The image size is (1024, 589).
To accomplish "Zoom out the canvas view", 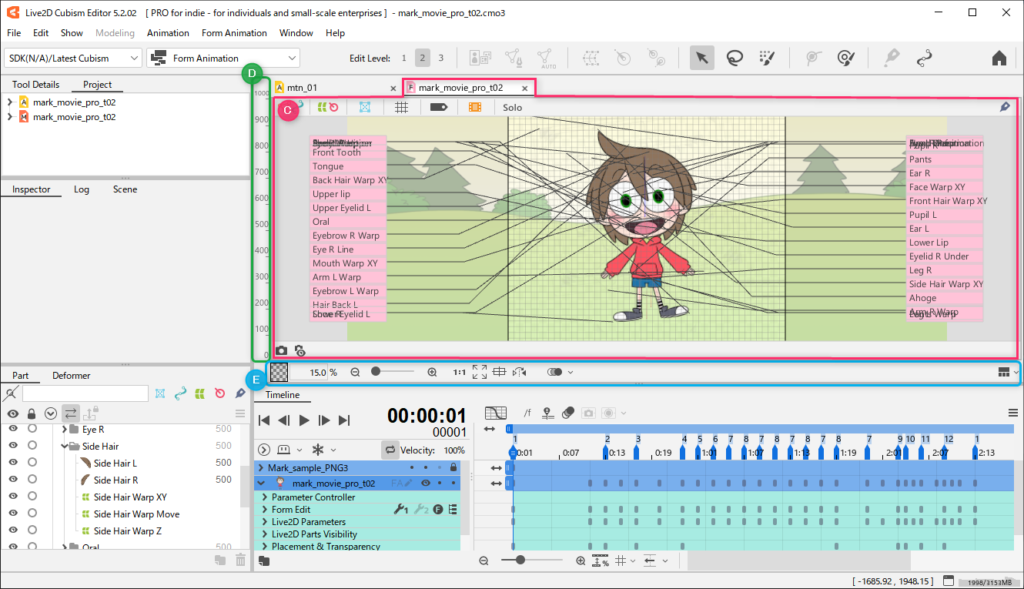I will tap(355, 372).
